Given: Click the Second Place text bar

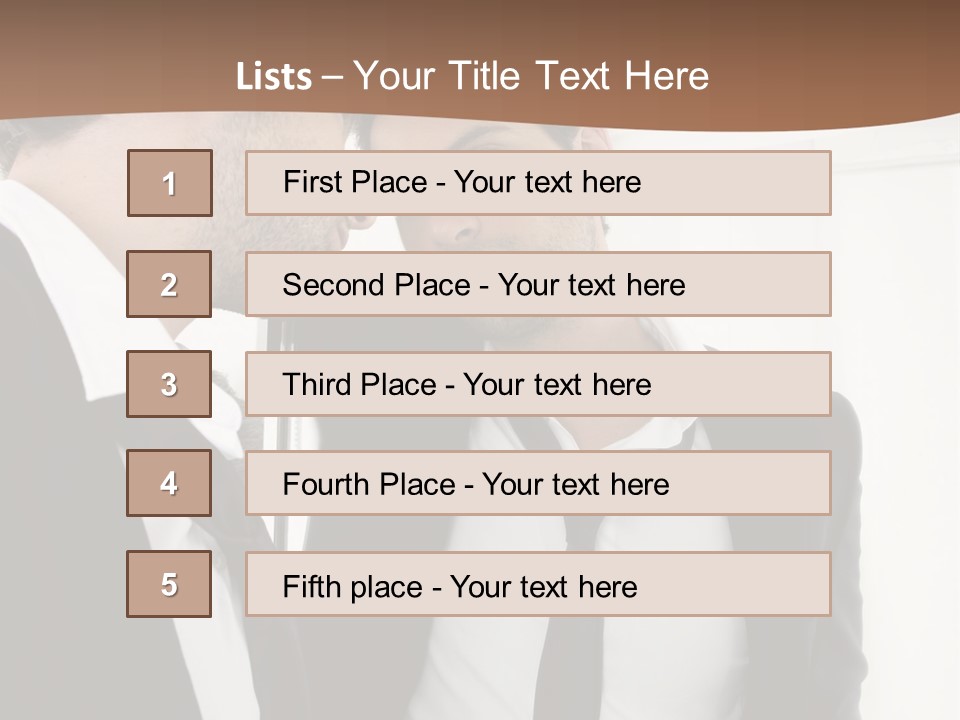Looking at the screenshot, I should pos(538,284).
